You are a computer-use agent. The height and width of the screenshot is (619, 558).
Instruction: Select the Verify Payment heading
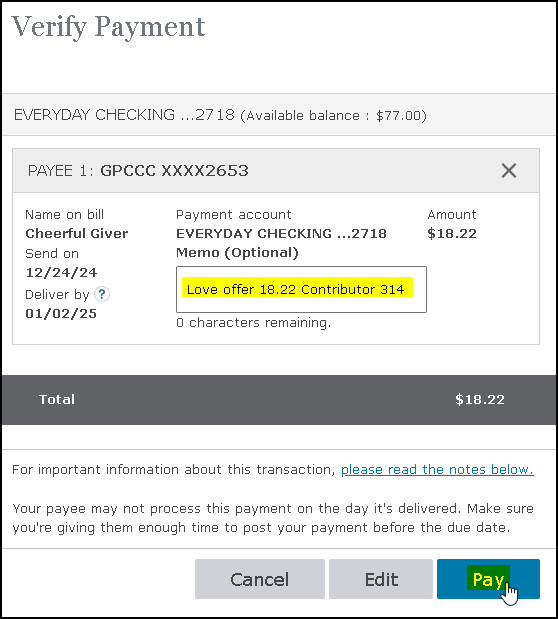coord(108,27)
